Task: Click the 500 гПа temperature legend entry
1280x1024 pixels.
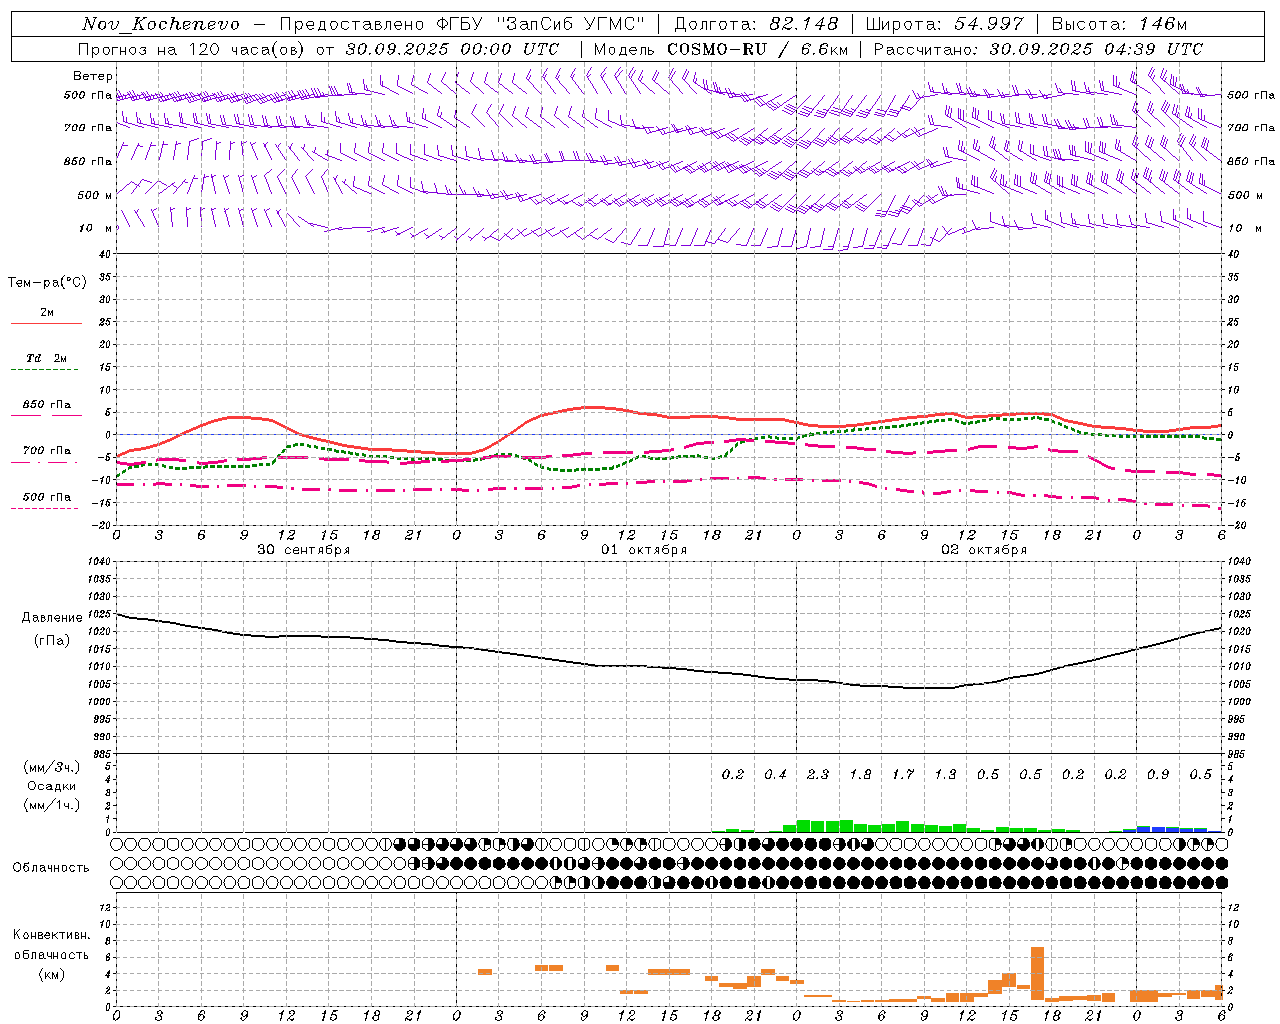Action: pyautogui.click(x=46, y=497)
